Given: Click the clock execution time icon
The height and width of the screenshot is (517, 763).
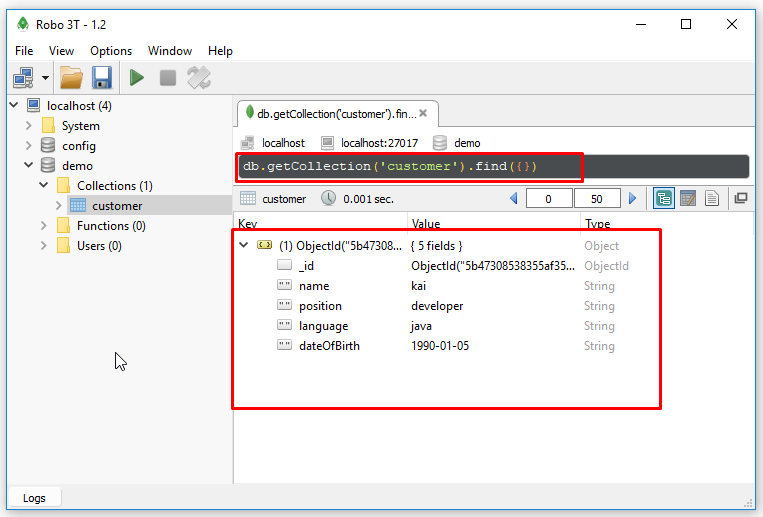Looking at the screenshot, I should (x=328, y=198).
